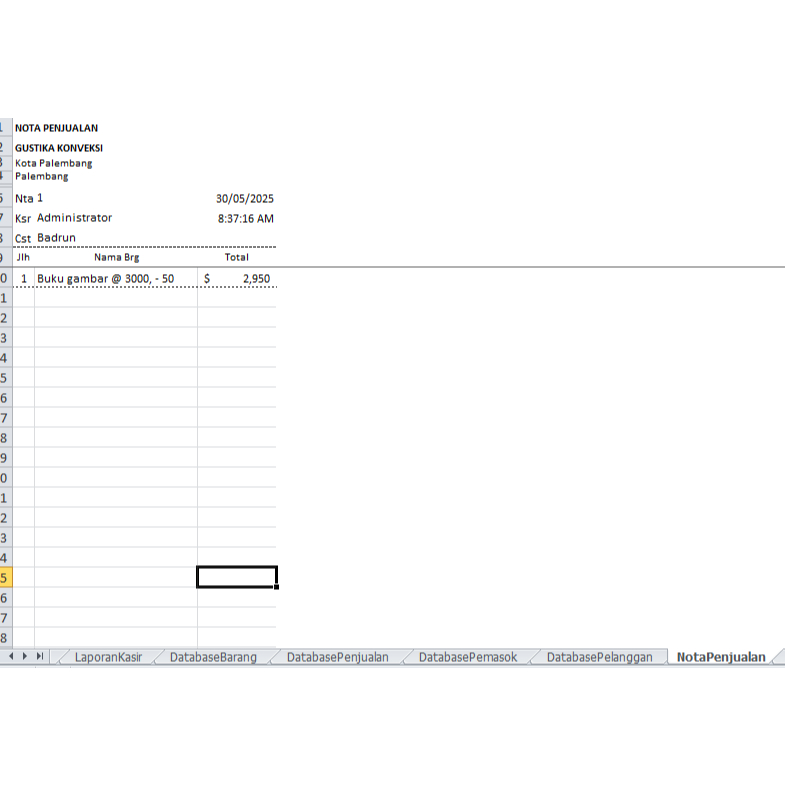Open the DatabaseBarang sheet tab
785x785 pixels.
213,657
